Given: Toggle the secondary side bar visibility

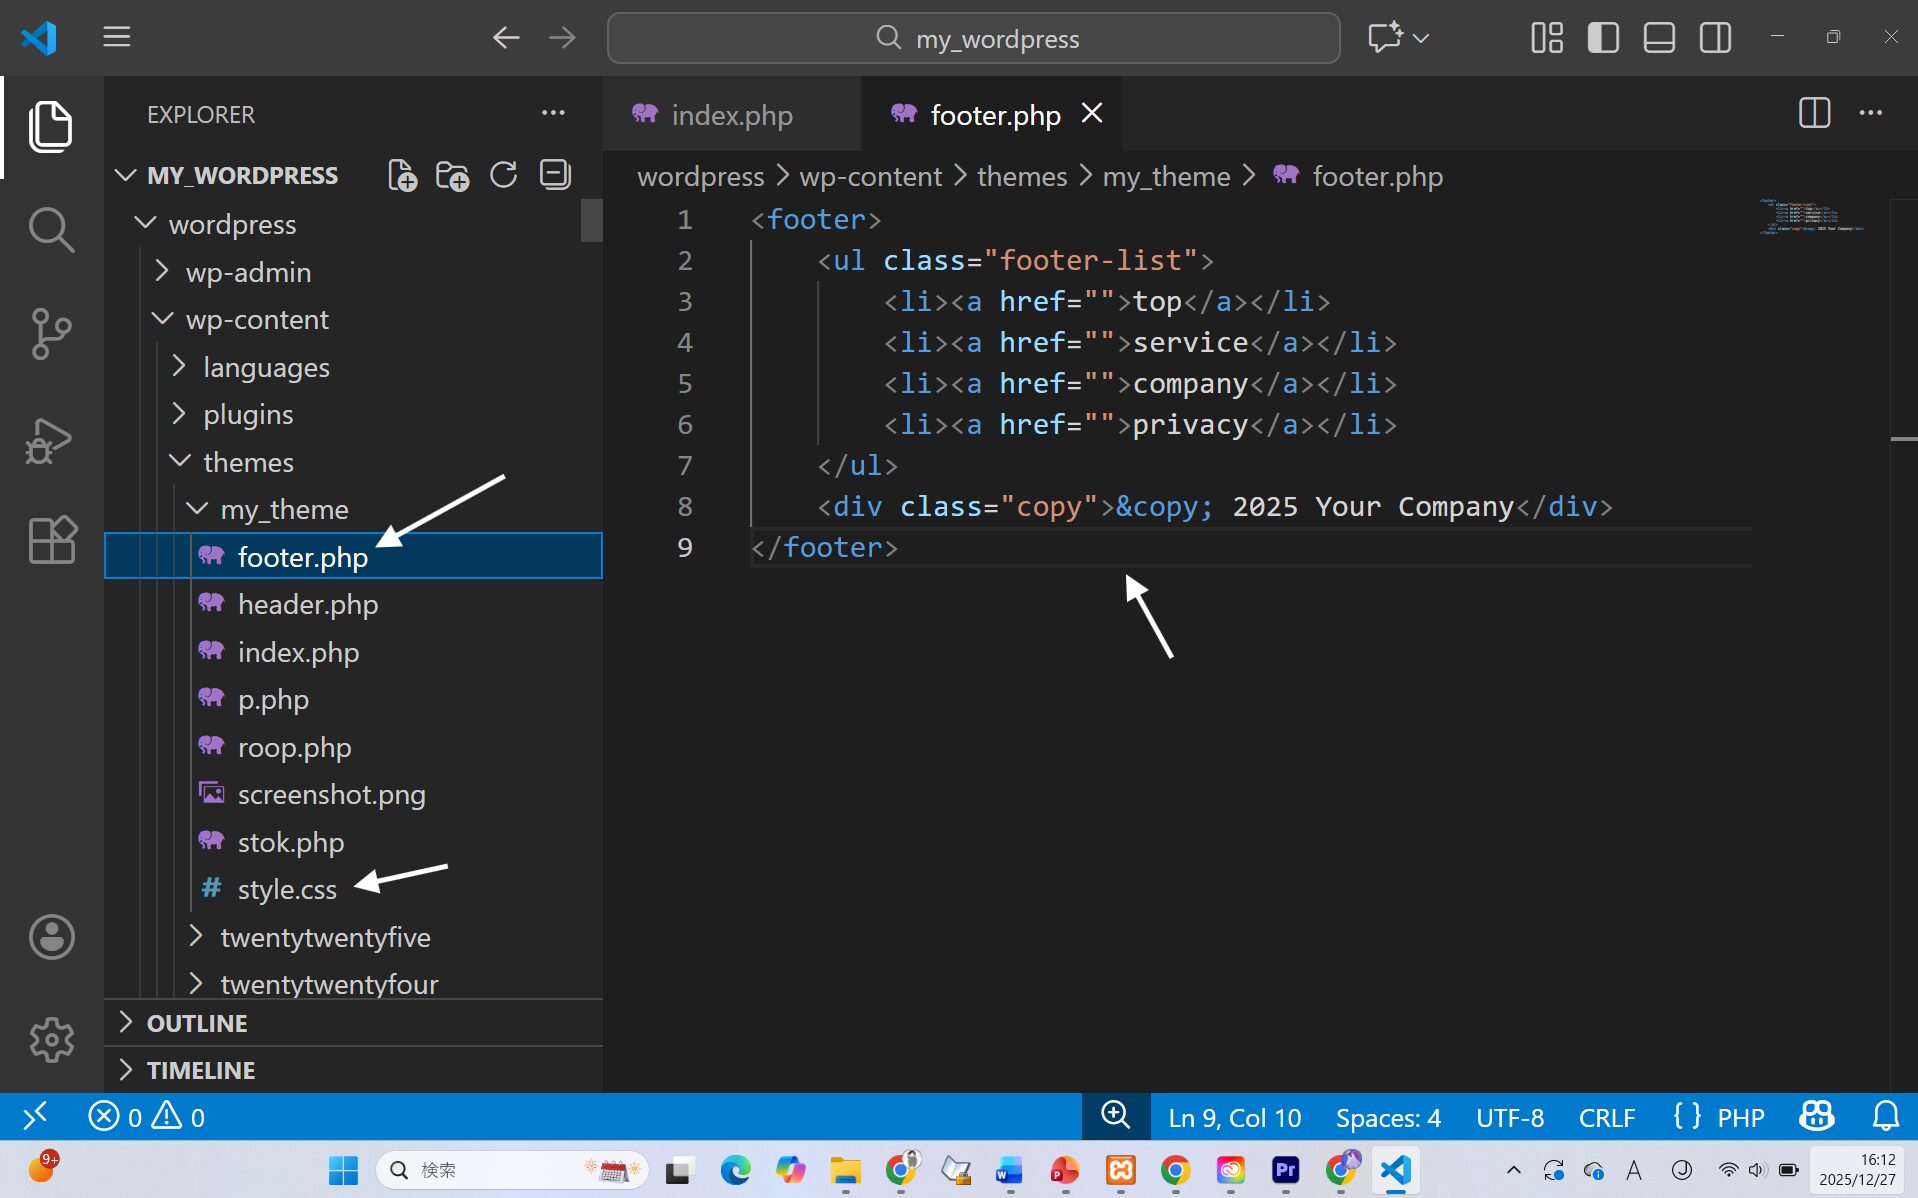Looking at the screenshot, I should pos(1715,38).
